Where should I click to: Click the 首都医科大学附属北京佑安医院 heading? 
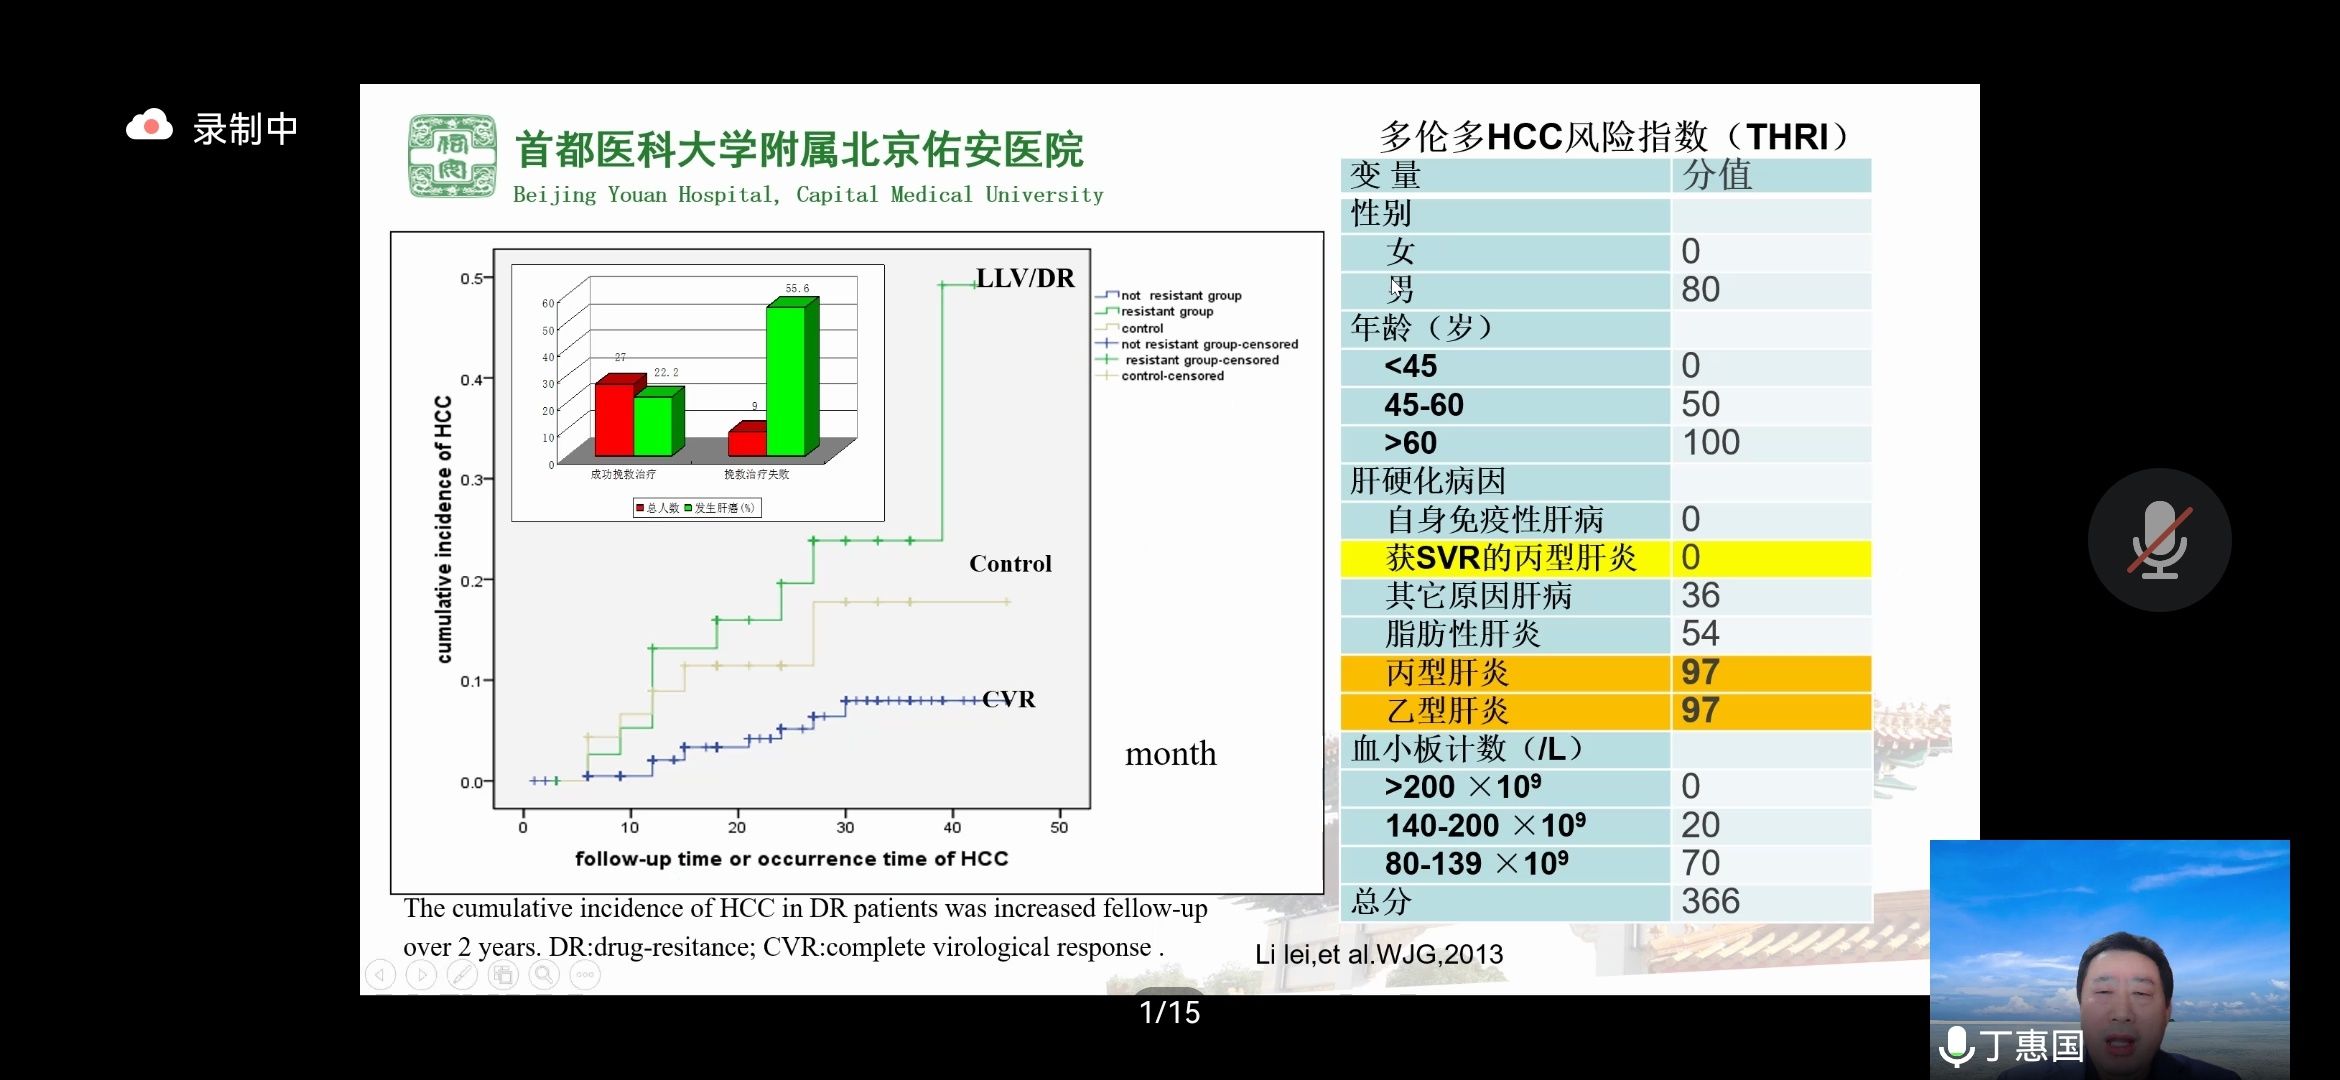click(799, 150)
